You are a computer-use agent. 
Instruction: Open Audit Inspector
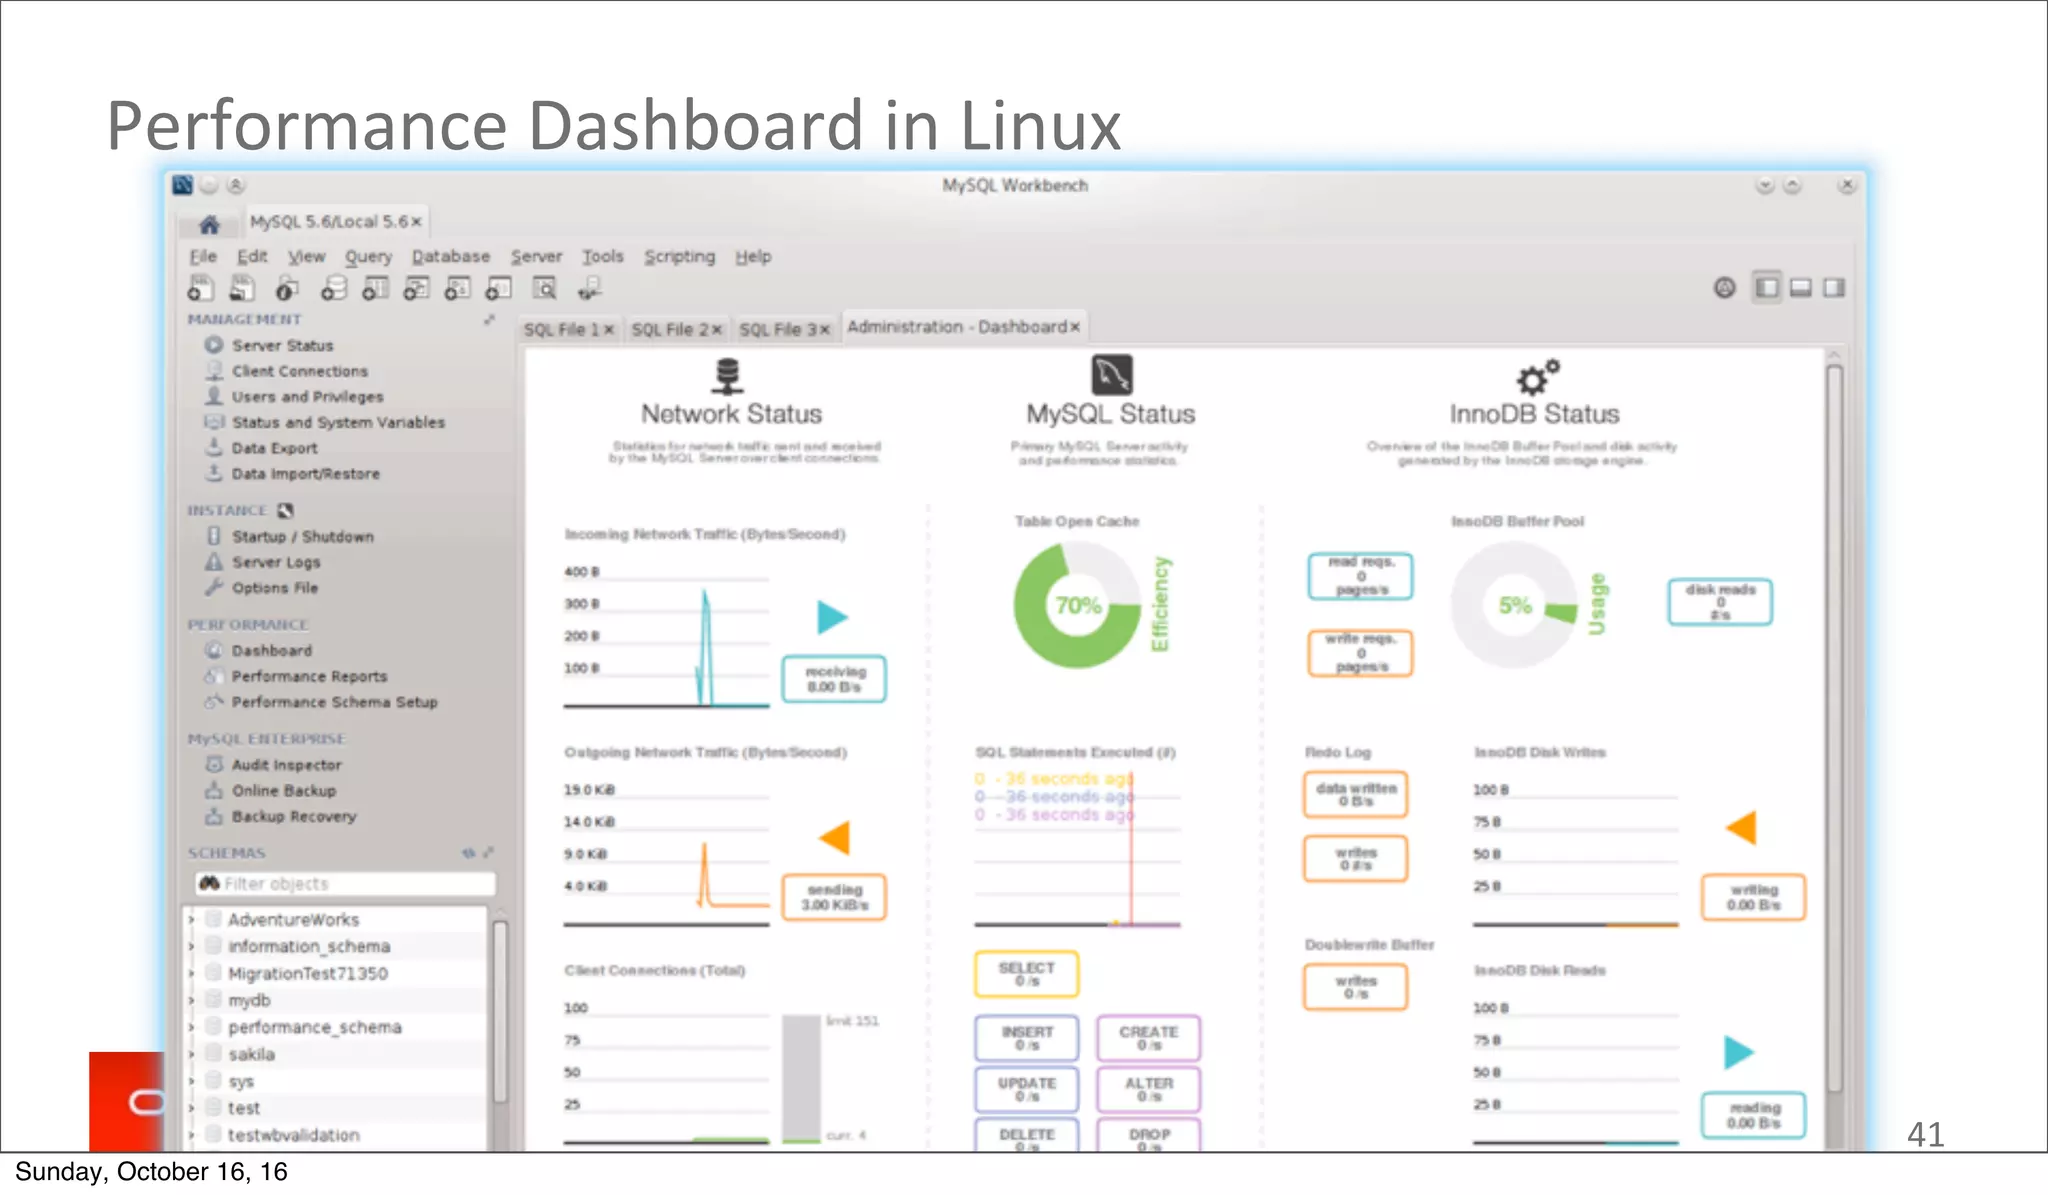(287, 765)
